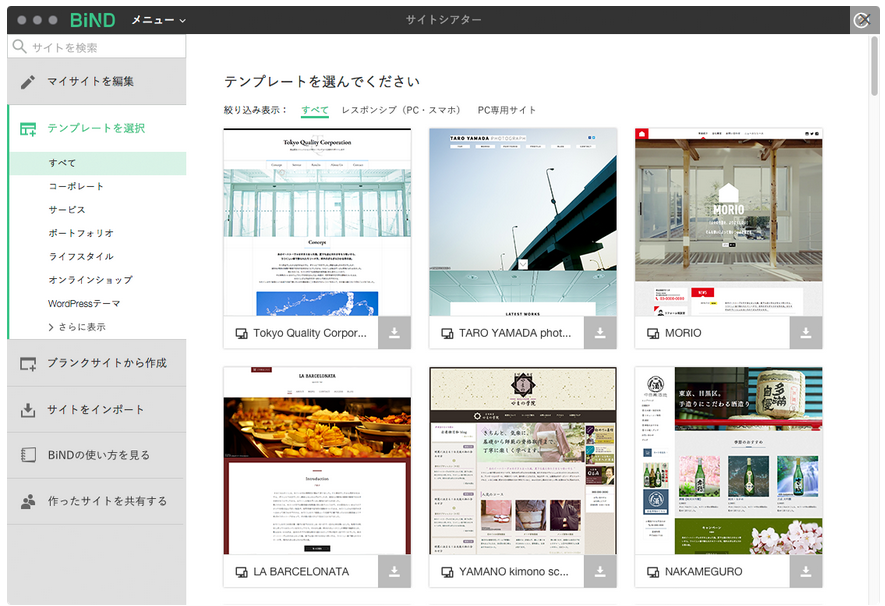Click the download icon on MORIO template

click(805, 333)
